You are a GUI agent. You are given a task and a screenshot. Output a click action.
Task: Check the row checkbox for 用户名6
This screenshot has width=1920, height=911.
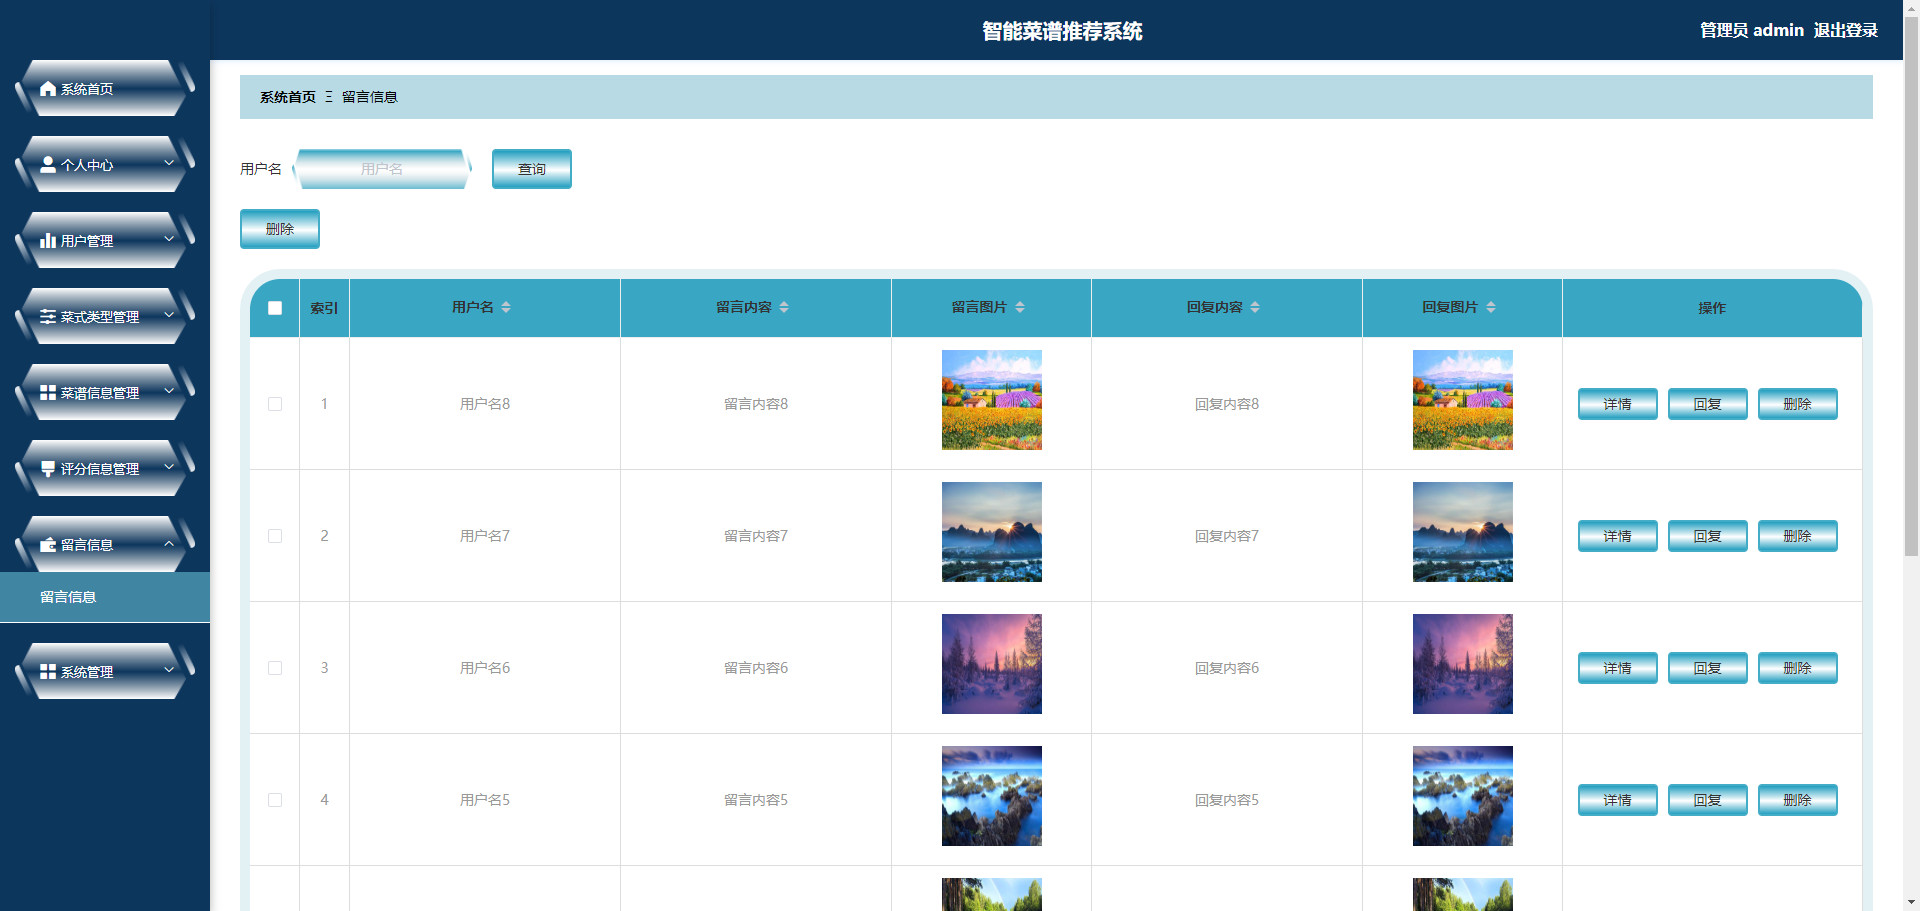tap(275, 668)
